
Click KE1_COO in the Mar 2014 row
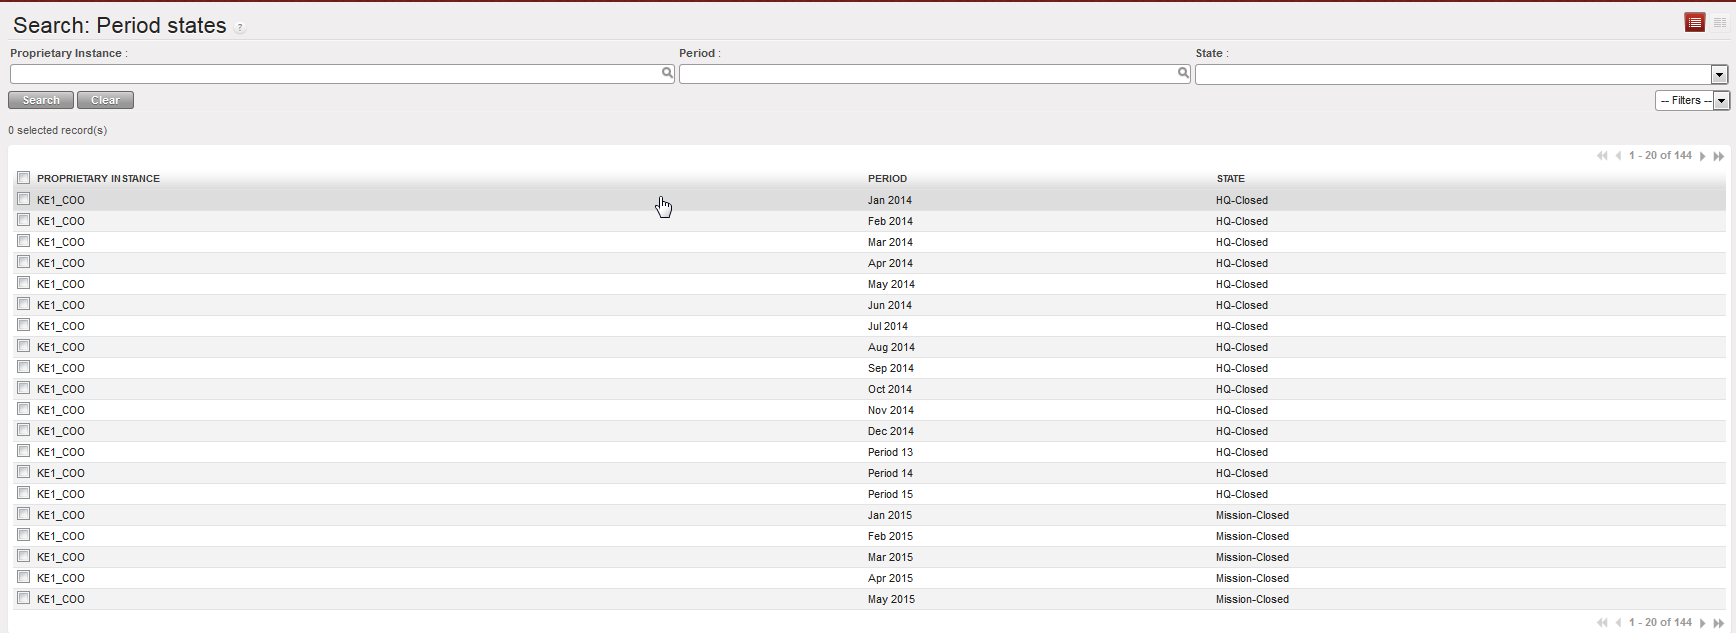tap(61, 242)
